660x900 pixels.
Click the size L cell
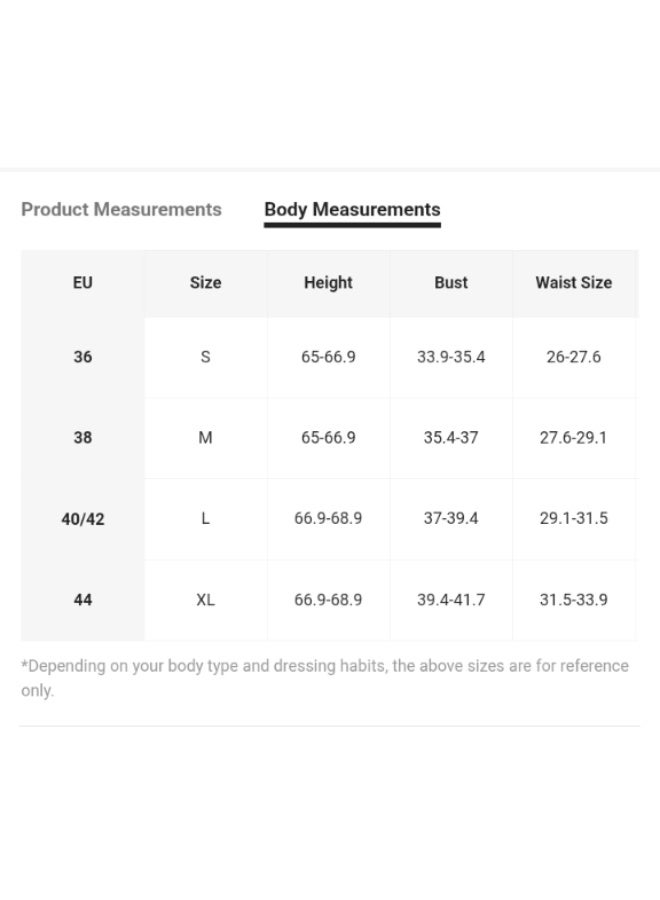click(205, 519)
